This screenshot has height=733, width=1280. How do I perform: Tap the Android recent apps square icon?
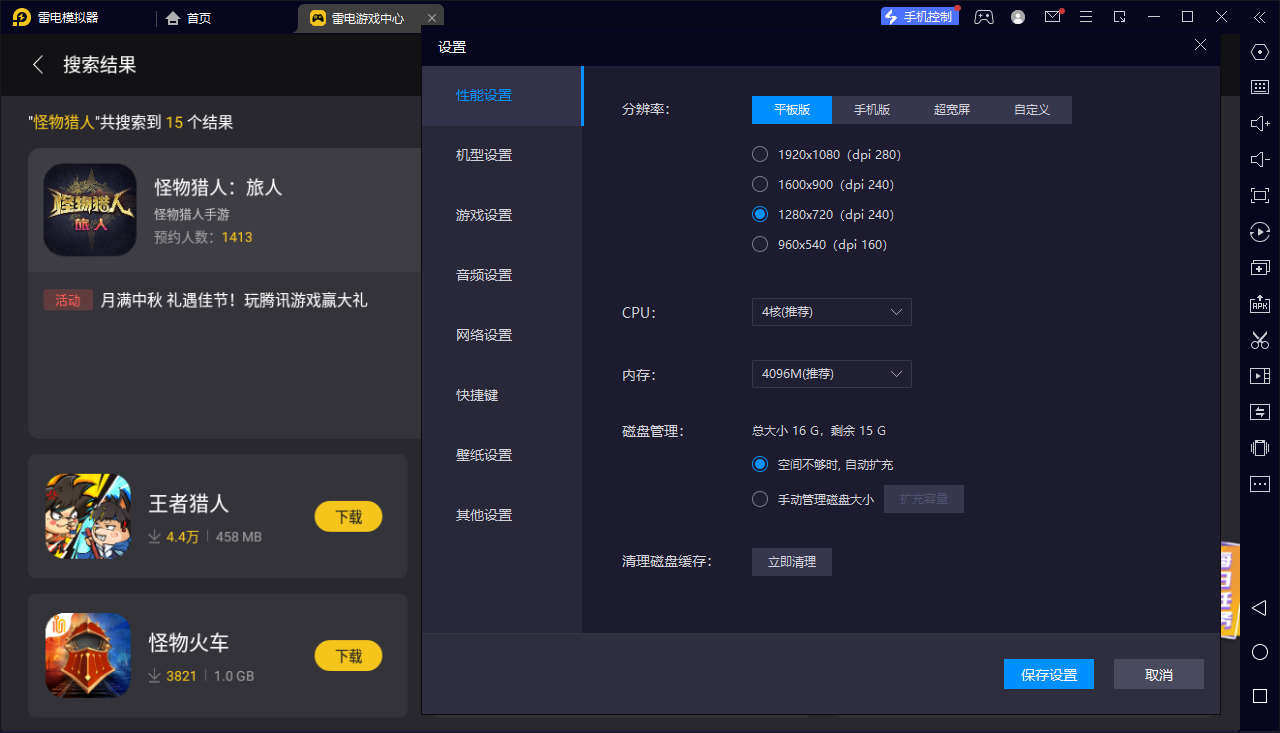pyautogui.click(x=1260, y=696)
